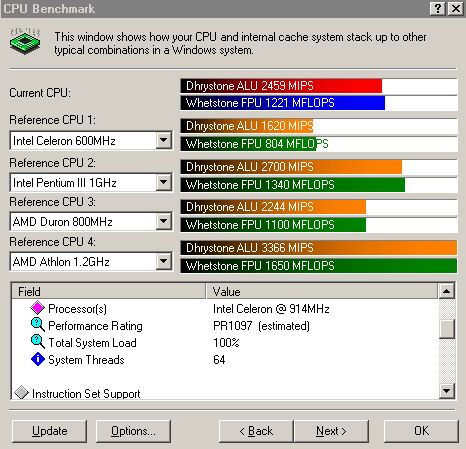This screenshot has width=466, height=449.
Task: Confirm with the OK button
Action: tap(421, 431)
